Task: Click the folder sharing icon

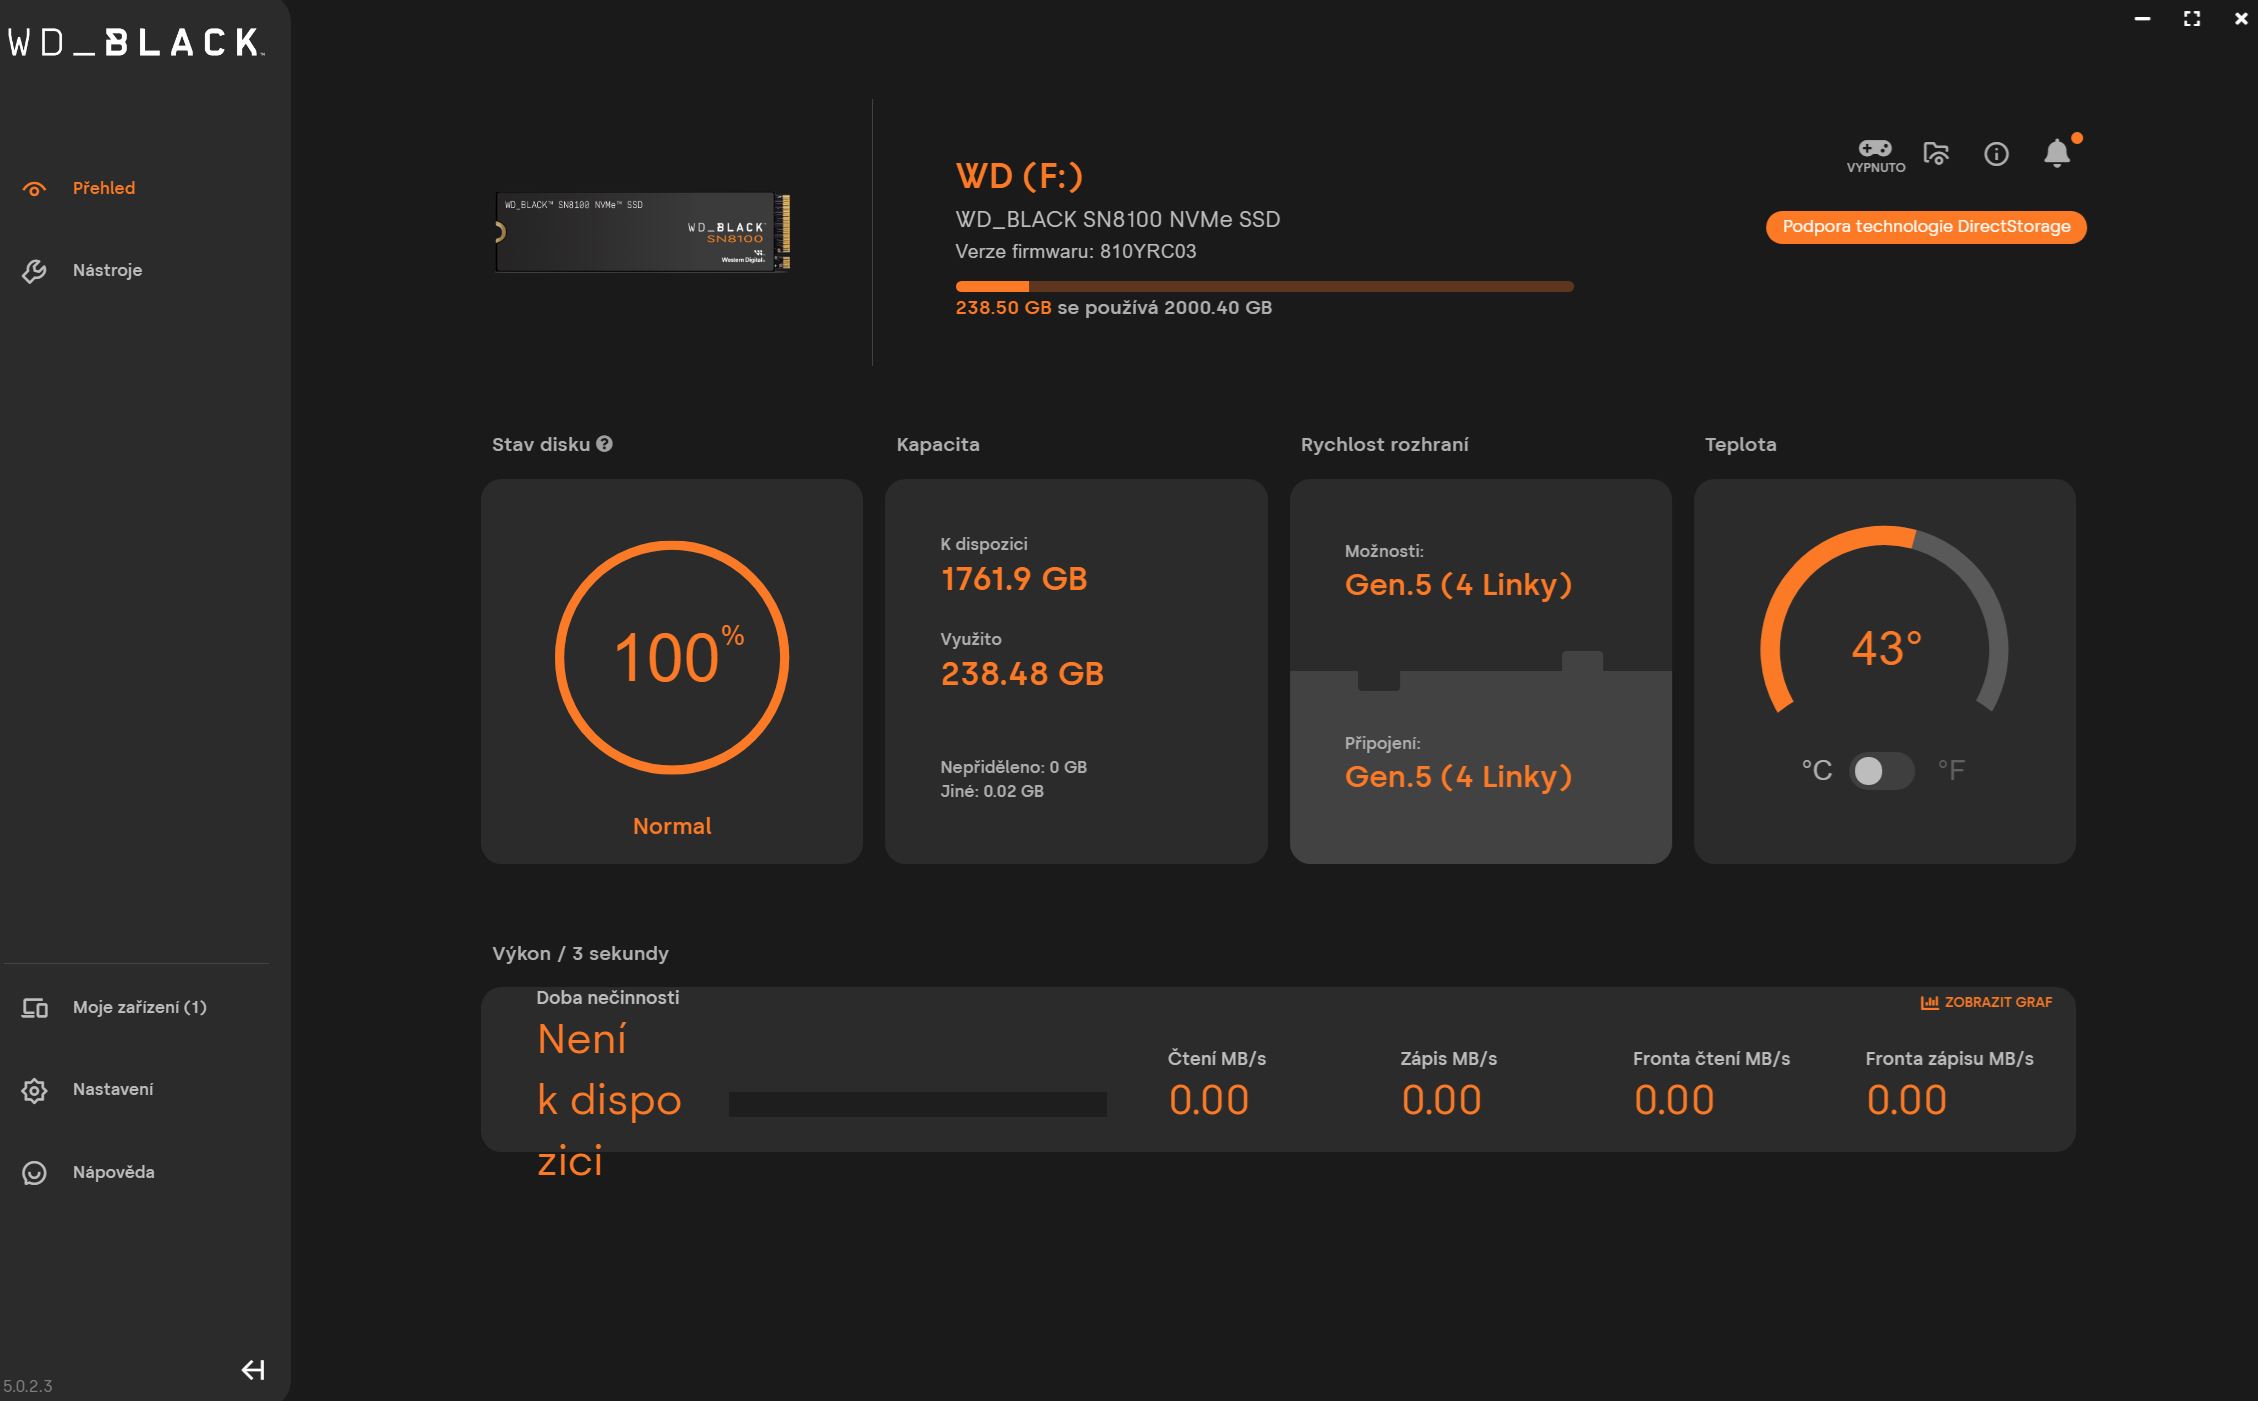Action: pyautogui.click(x=1936, y=153)
